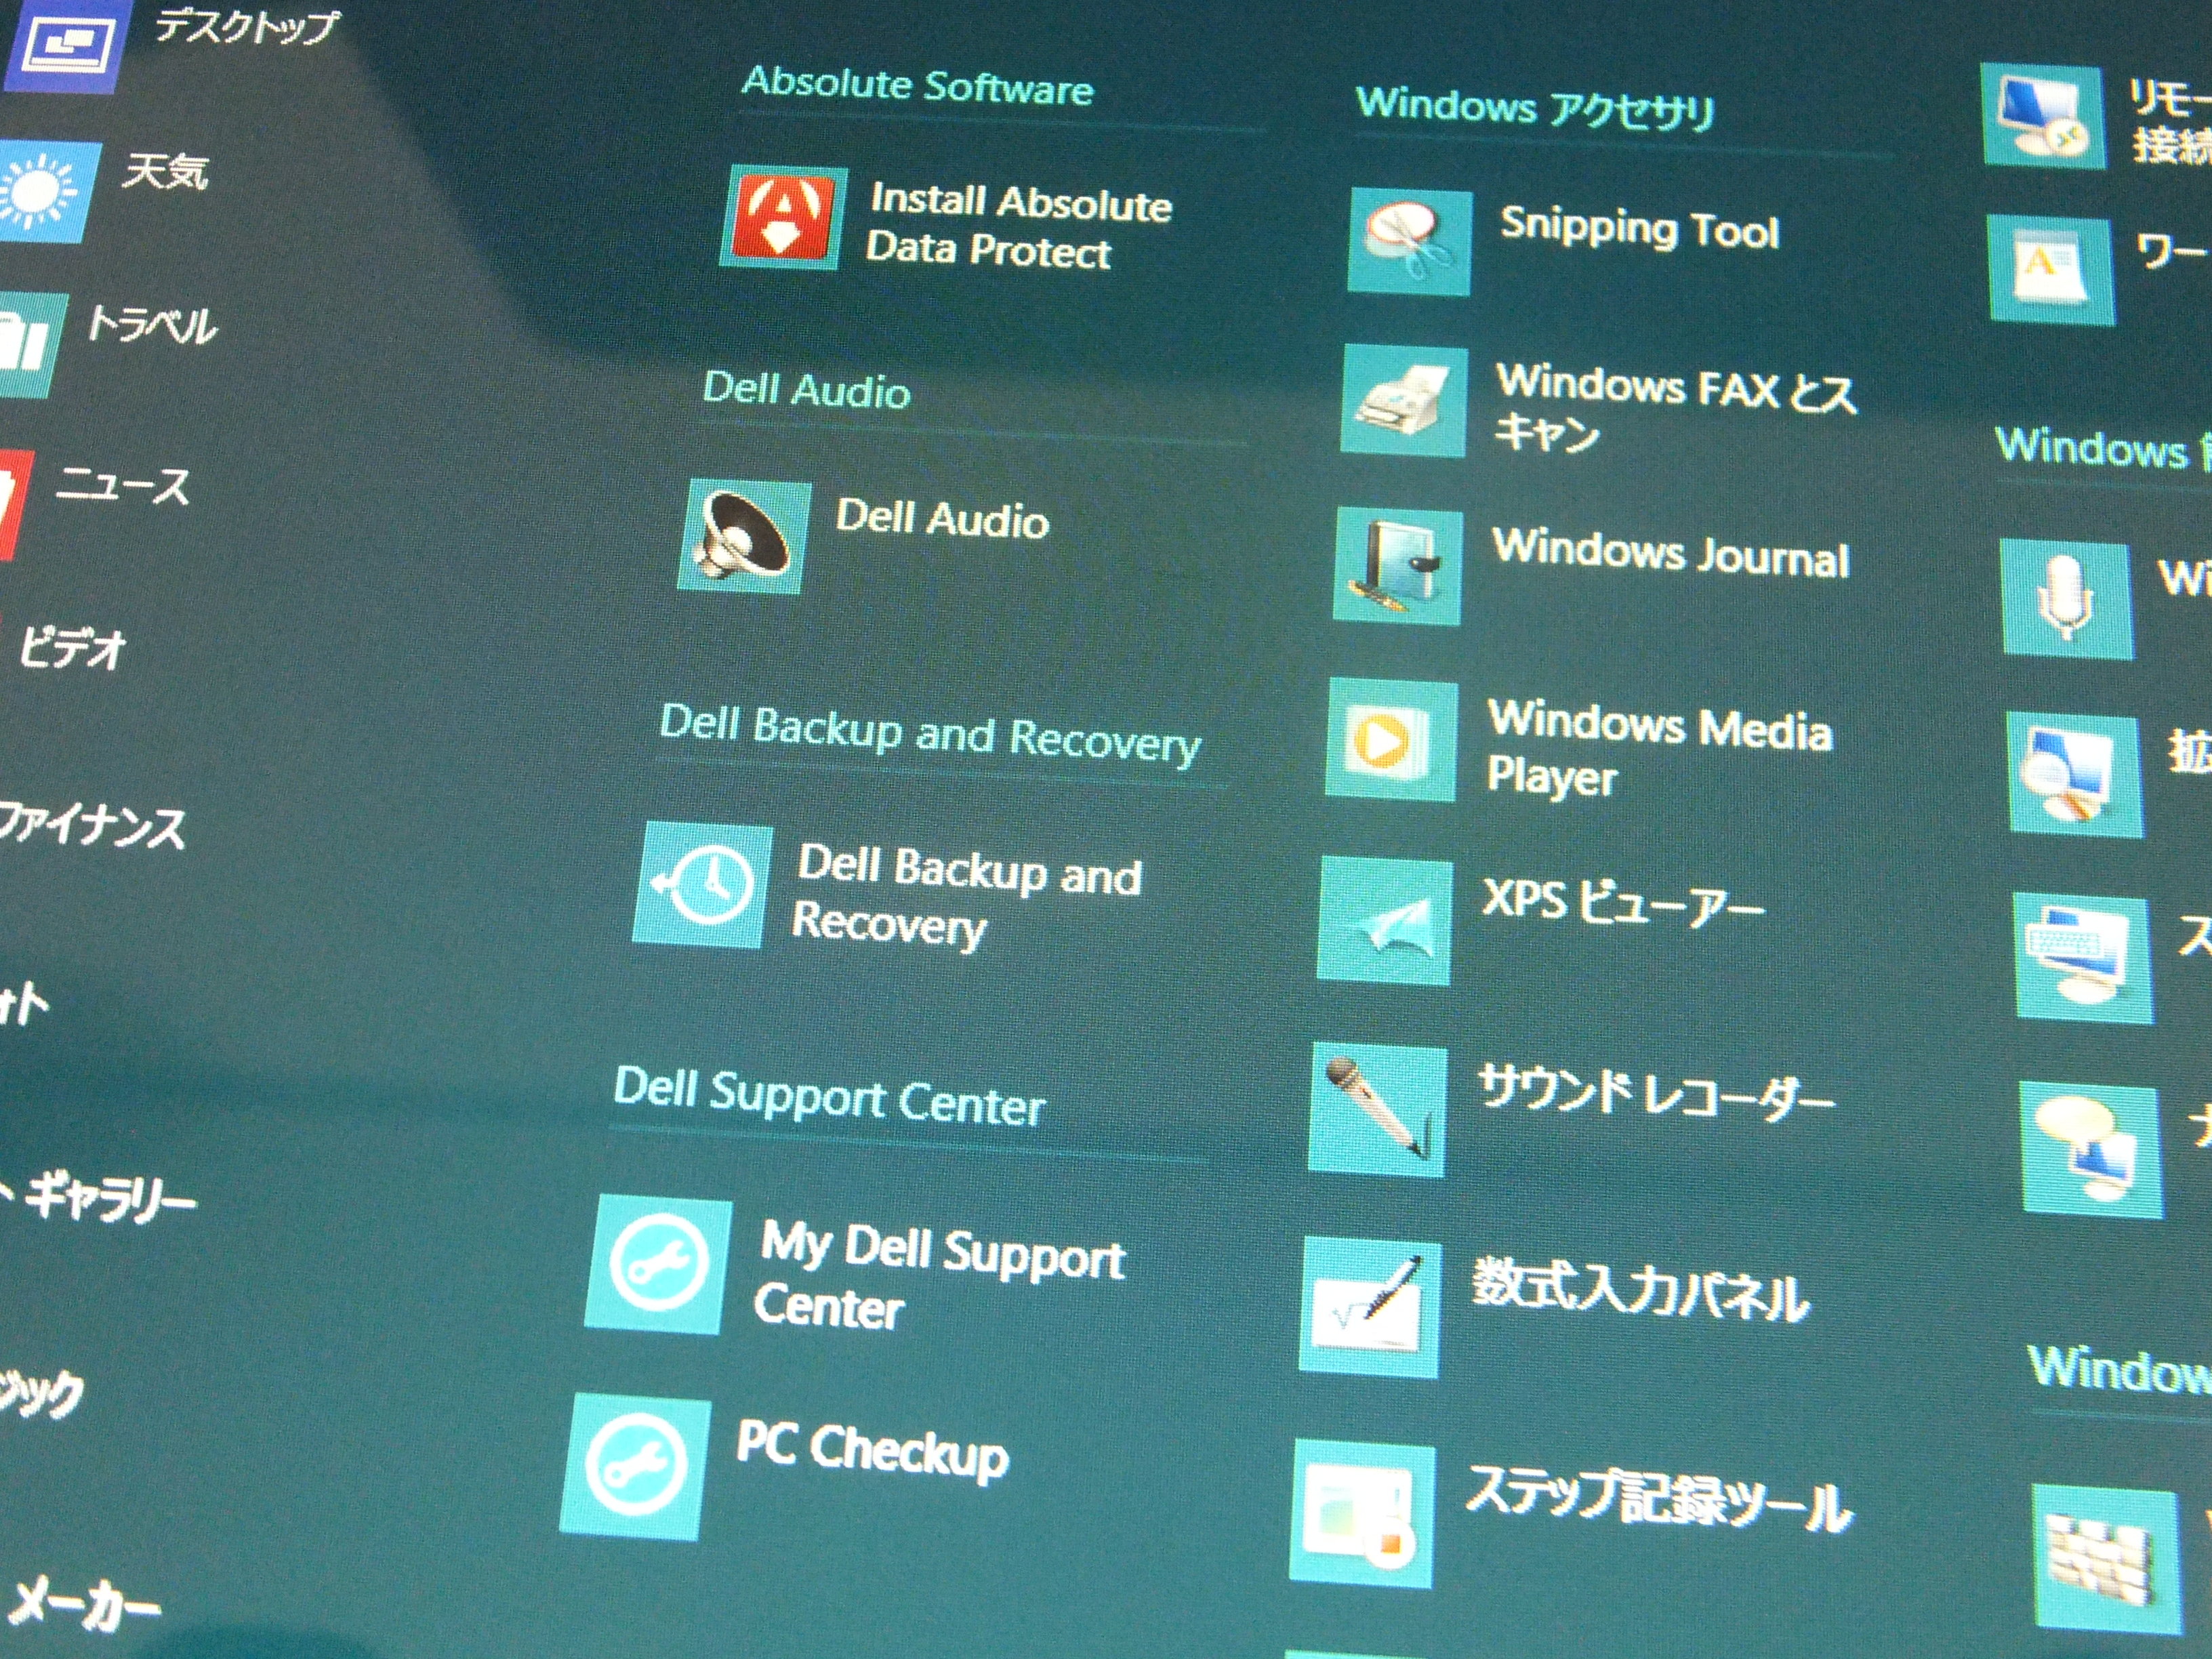Launch the PC Checkup wrench icon
This screenshot has width=2212, height=1659.
click(x=634, y=1467)
